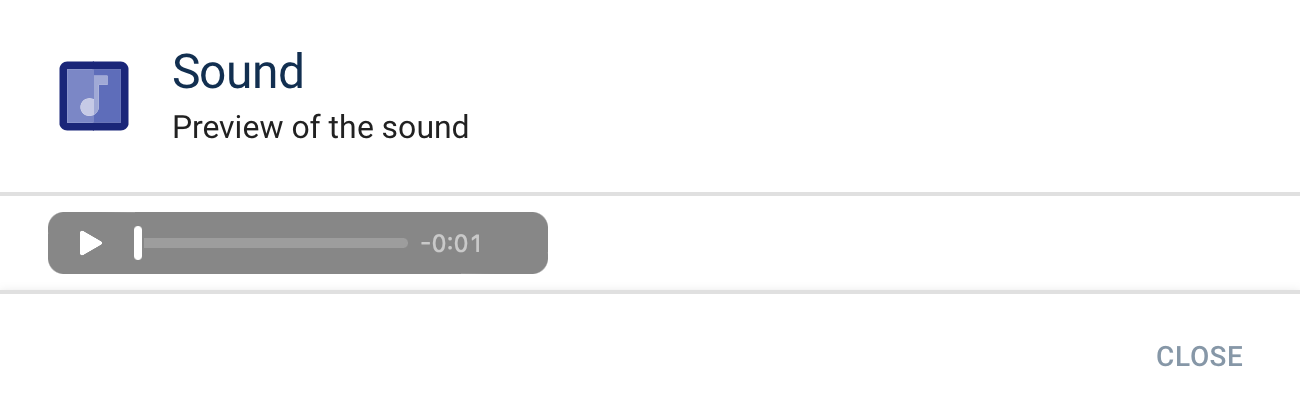The image size is (1300, 418).
Task: Click the left edge of the gray audio player
Action: pos(53,243)
